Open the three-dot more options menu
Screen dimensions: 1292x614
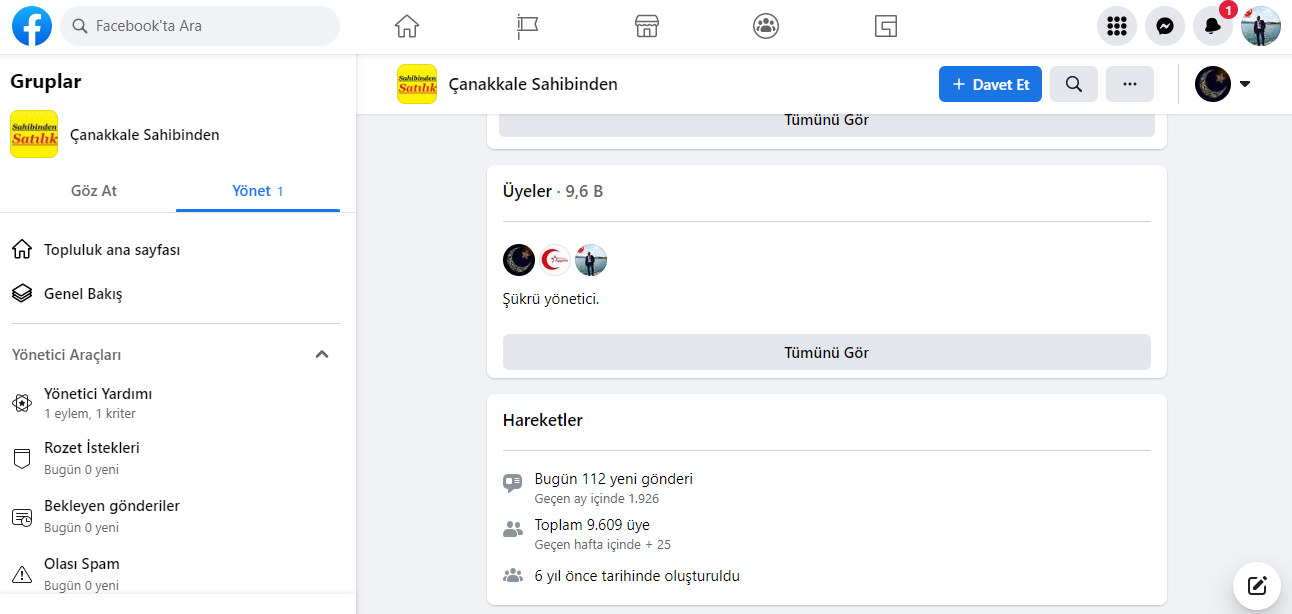1130,84
